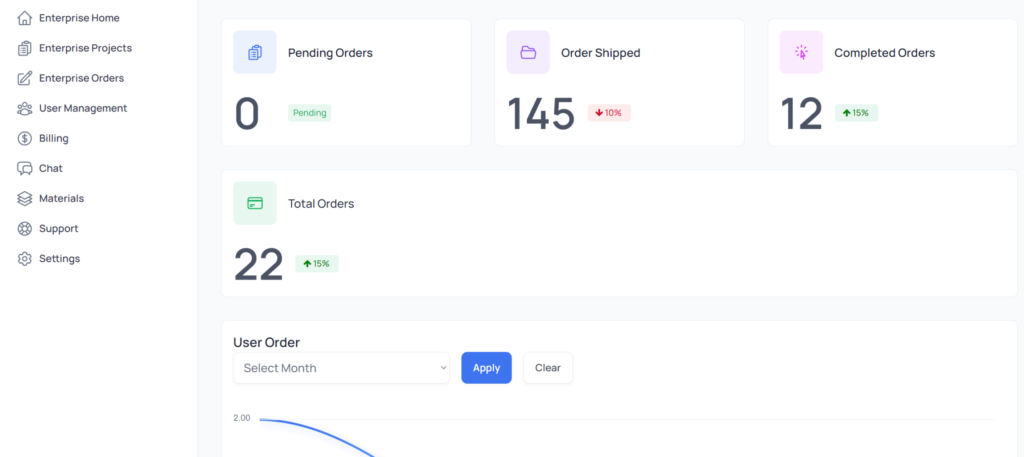Click the Enterprise Home house icon
Screen dimensions: 1024x457
coord(25,18)
